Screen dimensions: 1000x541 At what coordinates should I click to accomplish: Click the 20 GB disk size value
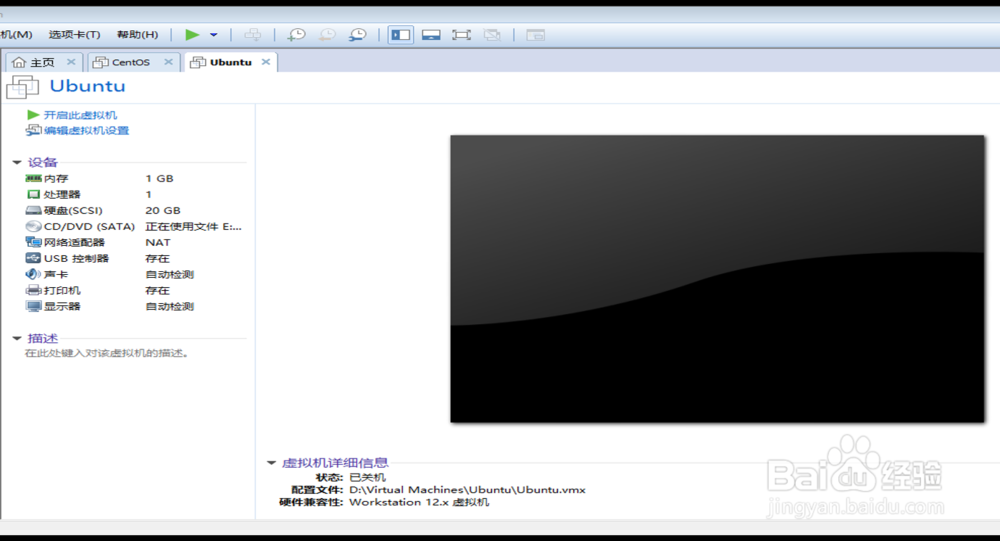[x=163, y=211]
